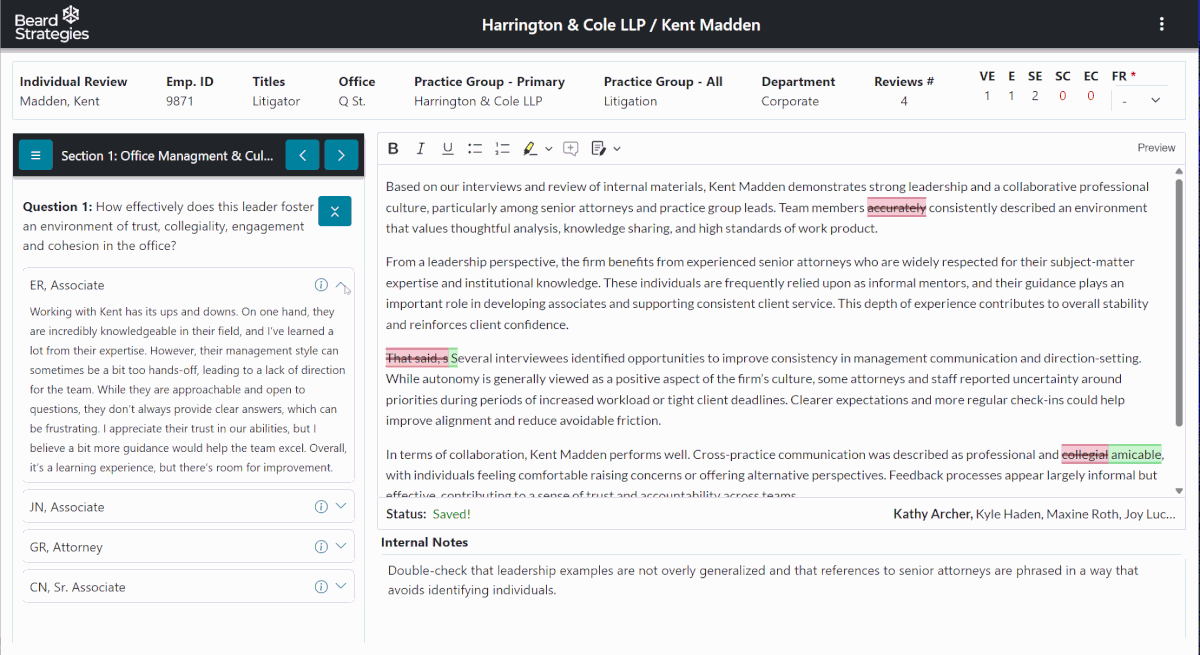Viewport: 1200px width, 655px height.
Task: Click the Practice Group - All value 'Litigation'
Action: pyautogui.click(x=631, y=101)
